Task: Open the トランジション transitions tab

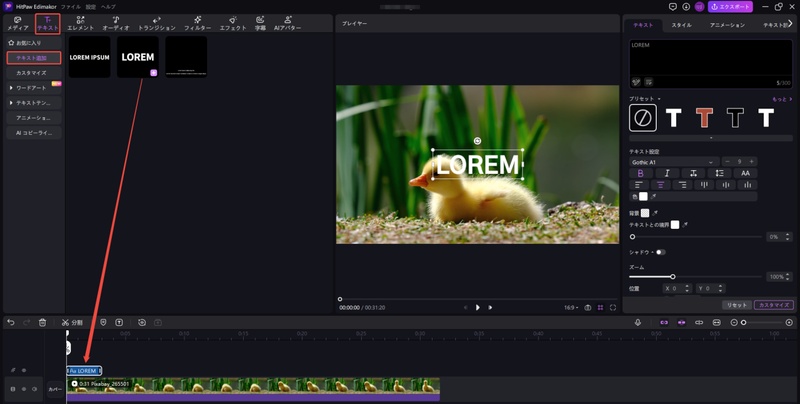Action: 157,23
